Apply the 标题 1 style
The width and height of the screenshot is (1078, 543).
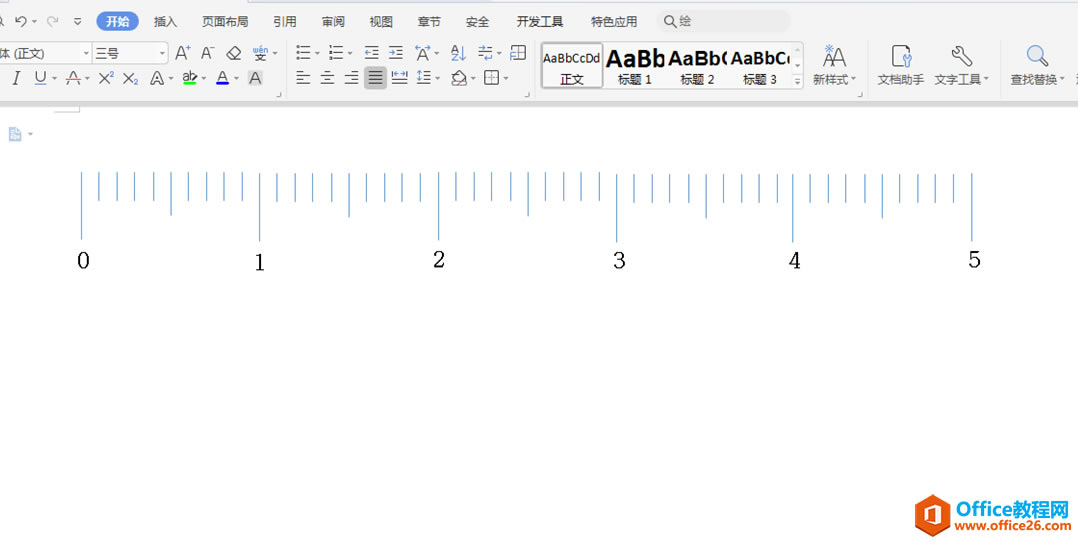click(x=635, y=66)
